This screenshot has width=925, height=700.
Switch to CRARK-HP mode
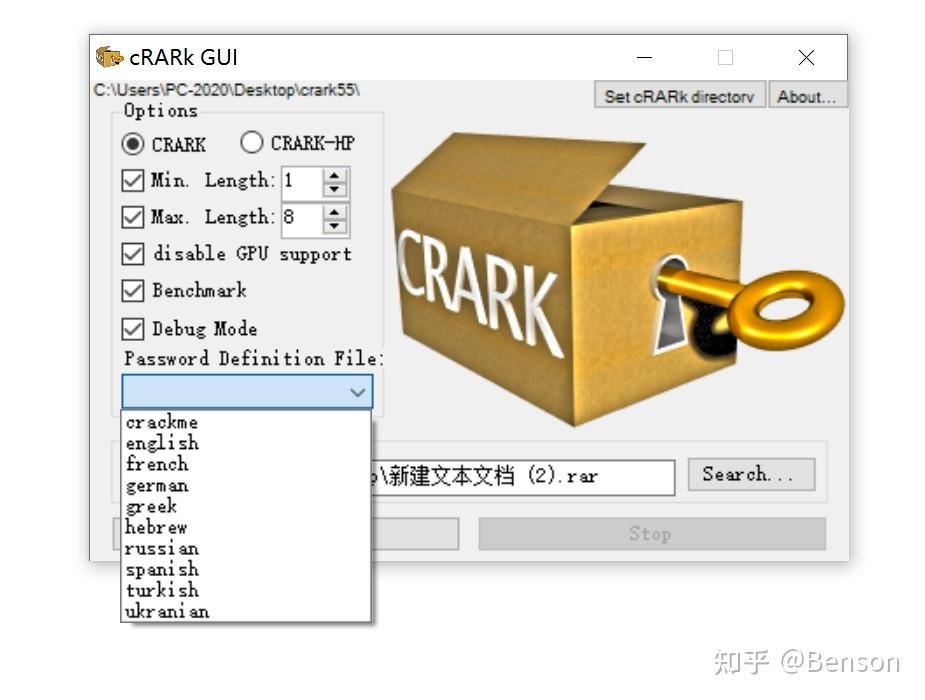click(x=251, y=143)
